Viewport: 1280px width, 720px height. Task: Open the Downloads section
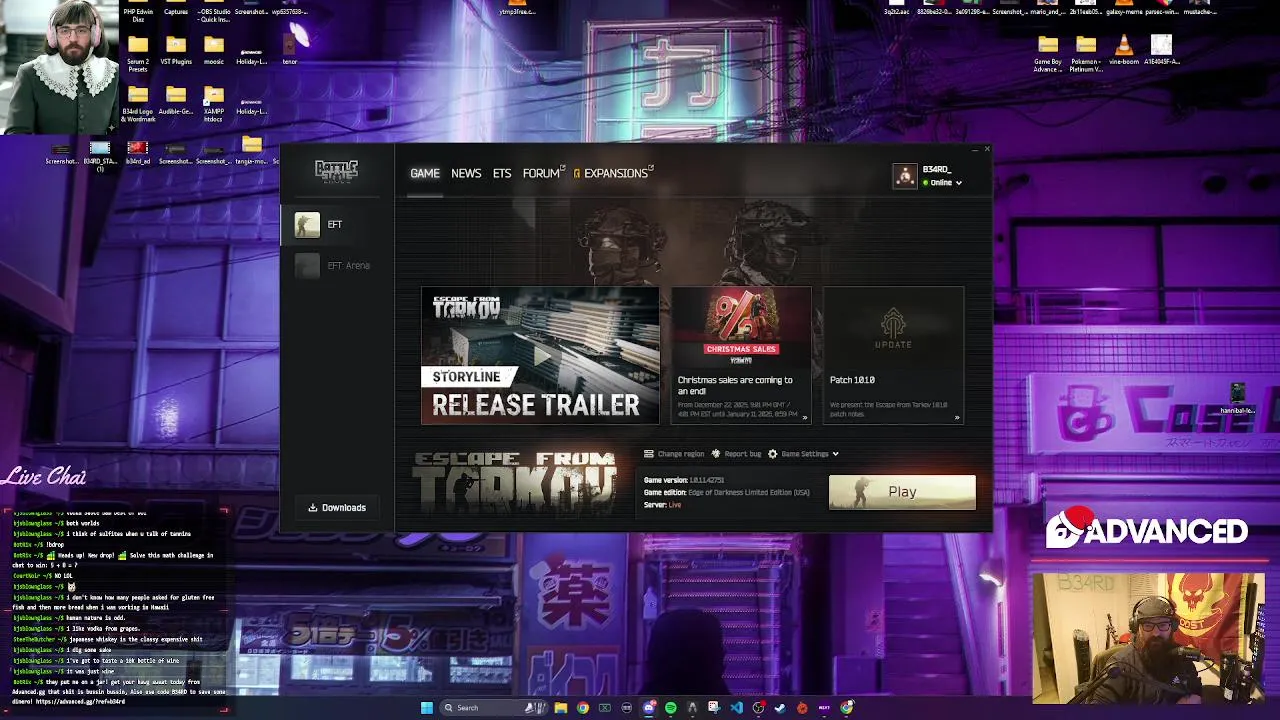click(337, 507)
